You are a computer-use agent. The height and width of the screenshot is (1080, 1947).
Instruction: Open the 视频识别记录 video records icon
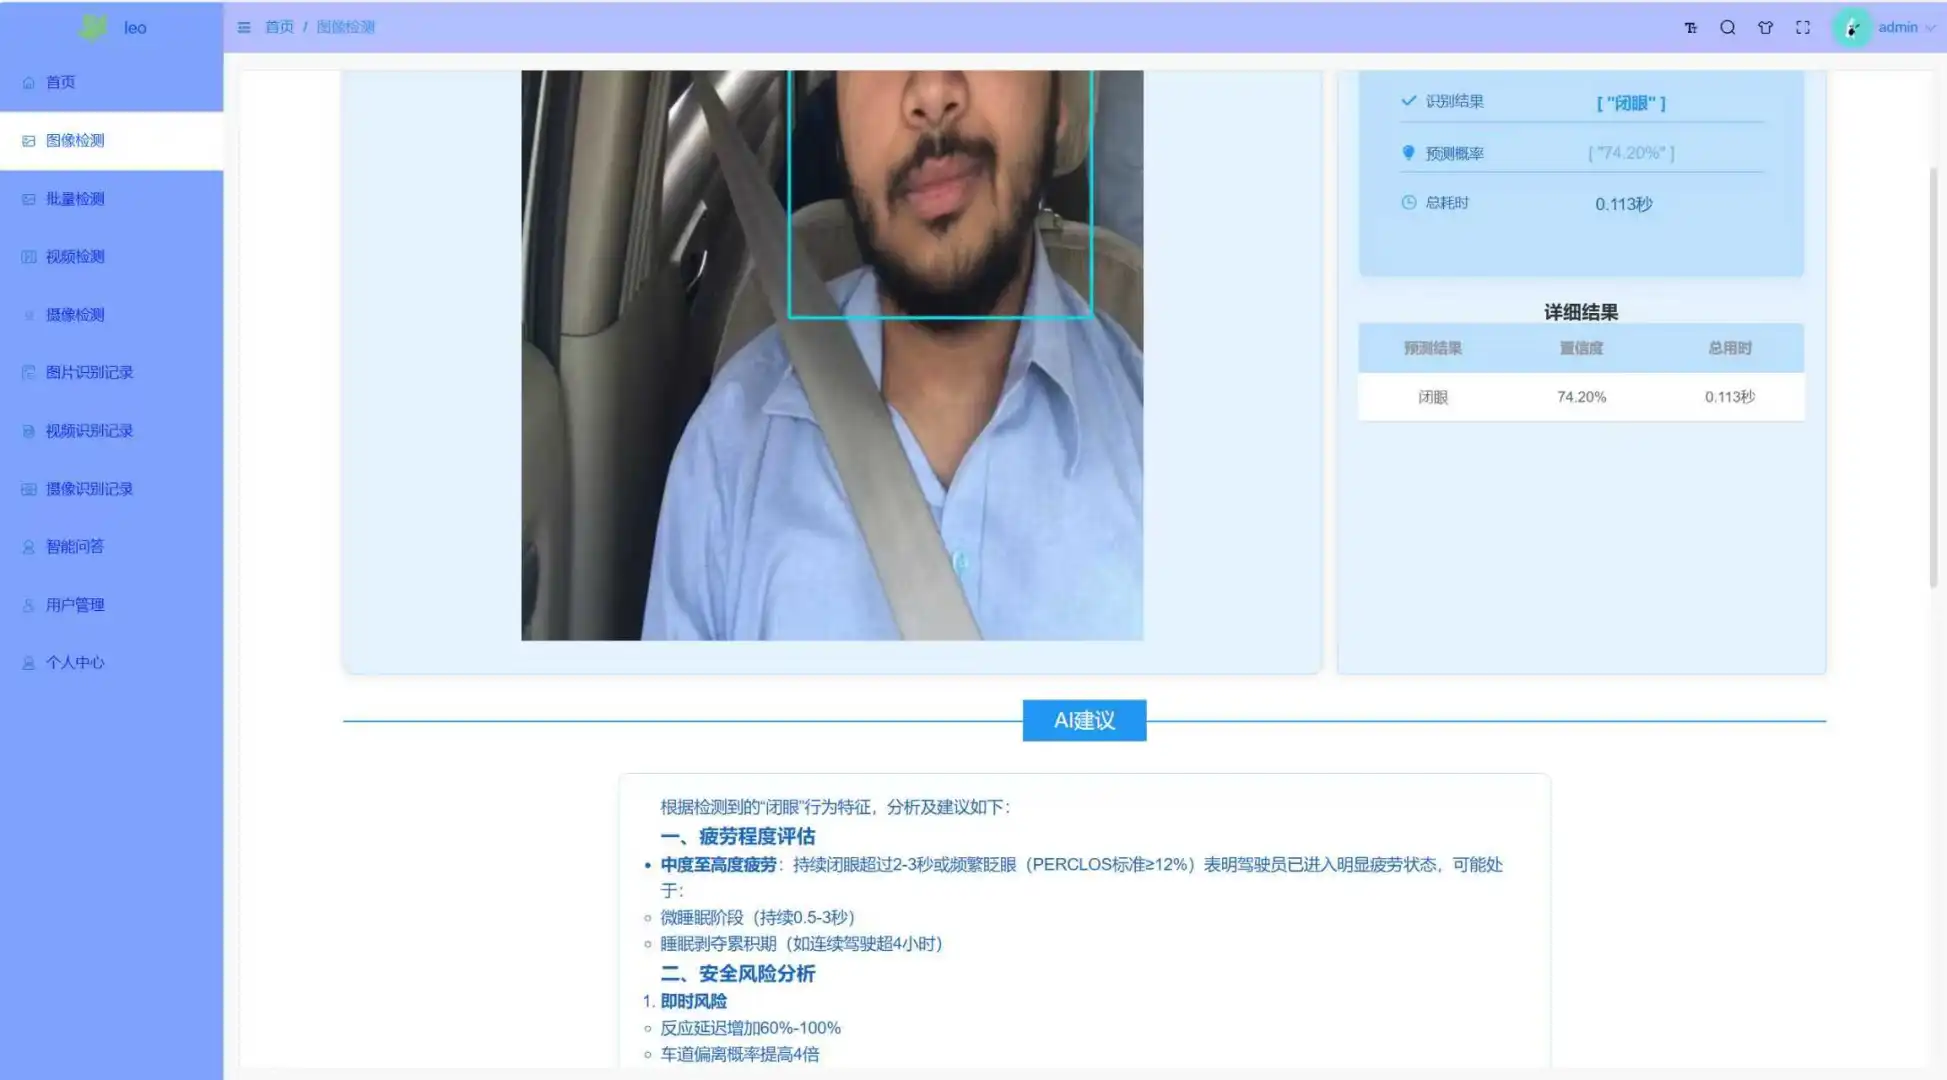(28, 430)
